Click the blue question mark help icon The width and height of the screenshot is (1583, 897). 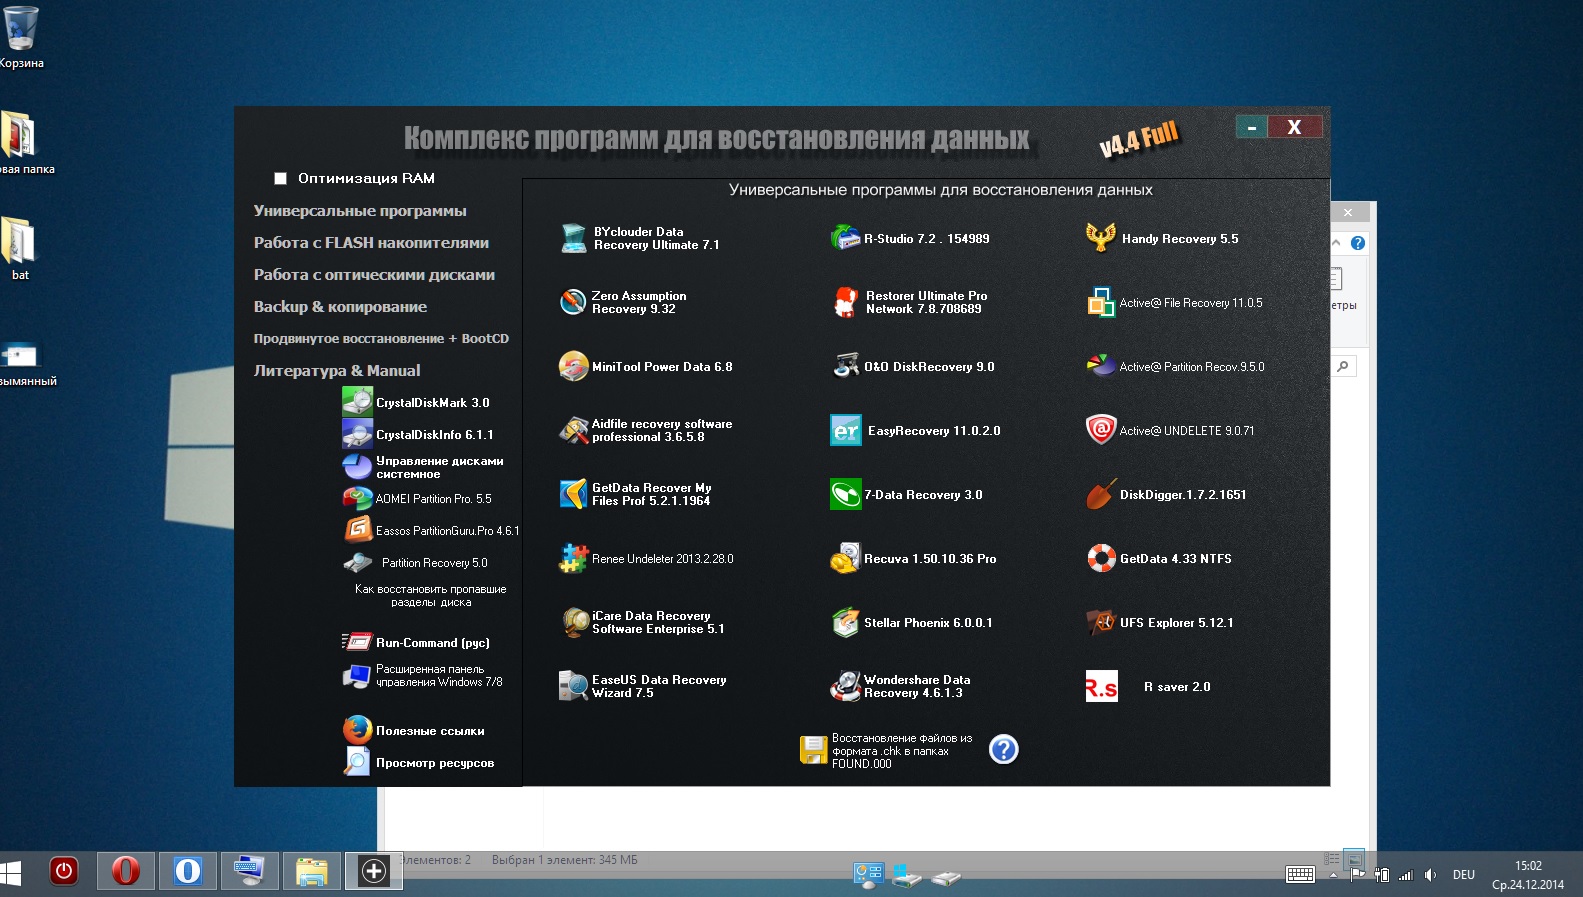pyautogui.click(x=1003, y=749)
